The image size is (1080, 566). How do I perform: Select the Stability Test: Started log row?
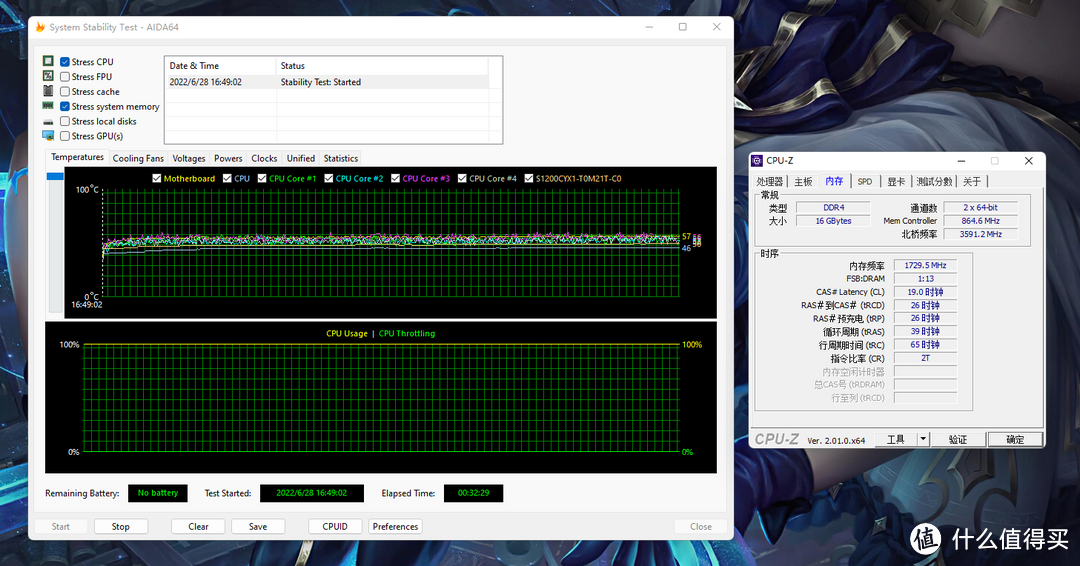pos(320,82)
